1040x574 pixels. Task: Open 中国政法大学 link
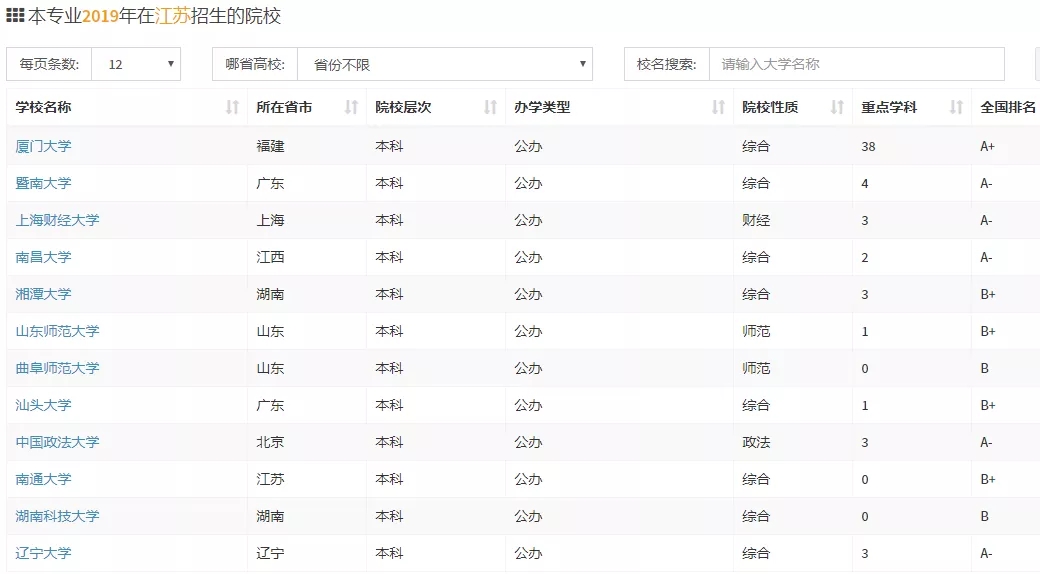pyautogui.click(x=58, y=442)
